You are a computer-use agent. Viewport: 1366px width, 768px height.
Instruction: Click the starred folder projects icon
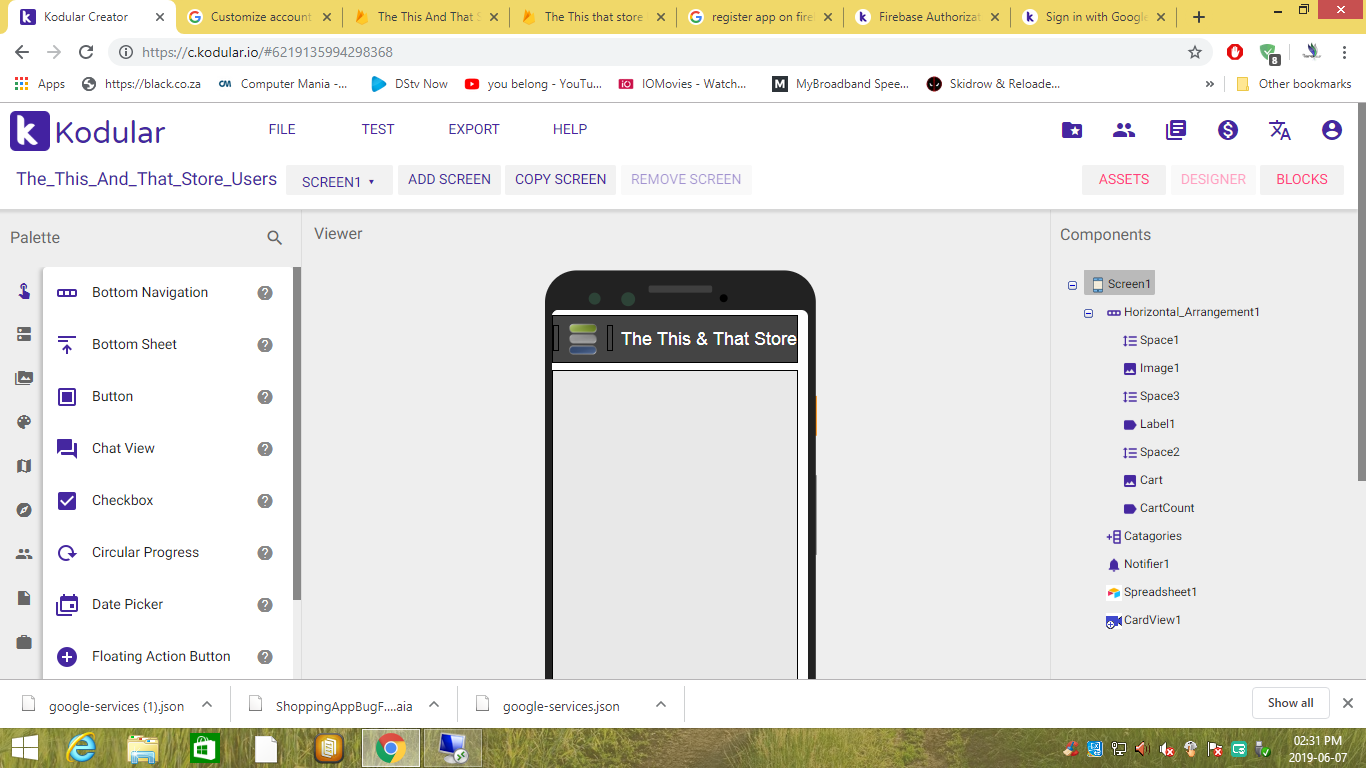(x=1072, y=130)
